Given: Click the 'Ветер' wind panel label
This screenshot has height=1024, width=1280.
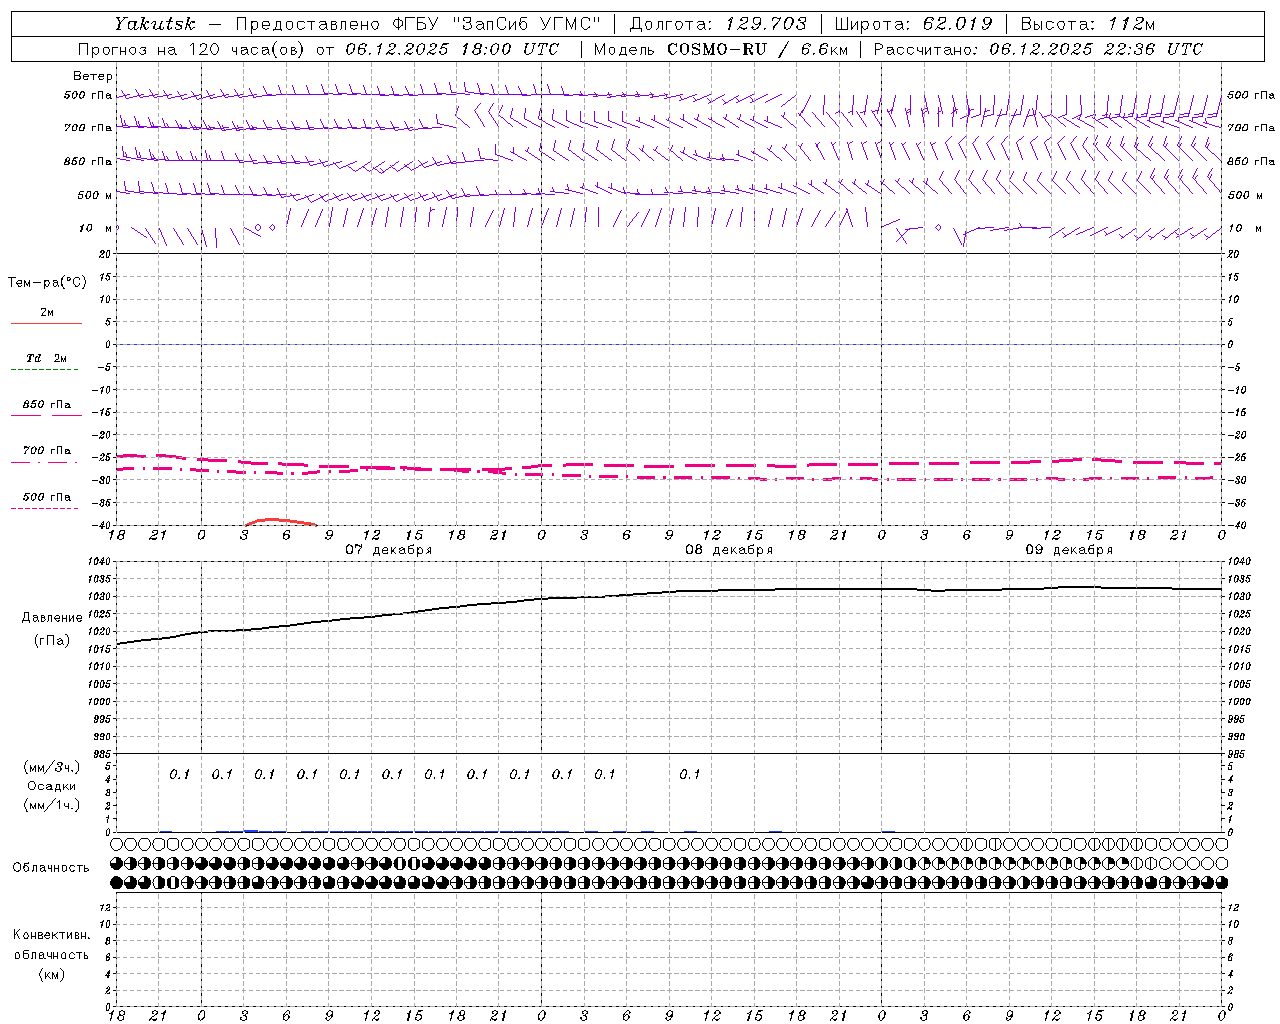Looking at the screenshot, I should [x=92, y=76].
